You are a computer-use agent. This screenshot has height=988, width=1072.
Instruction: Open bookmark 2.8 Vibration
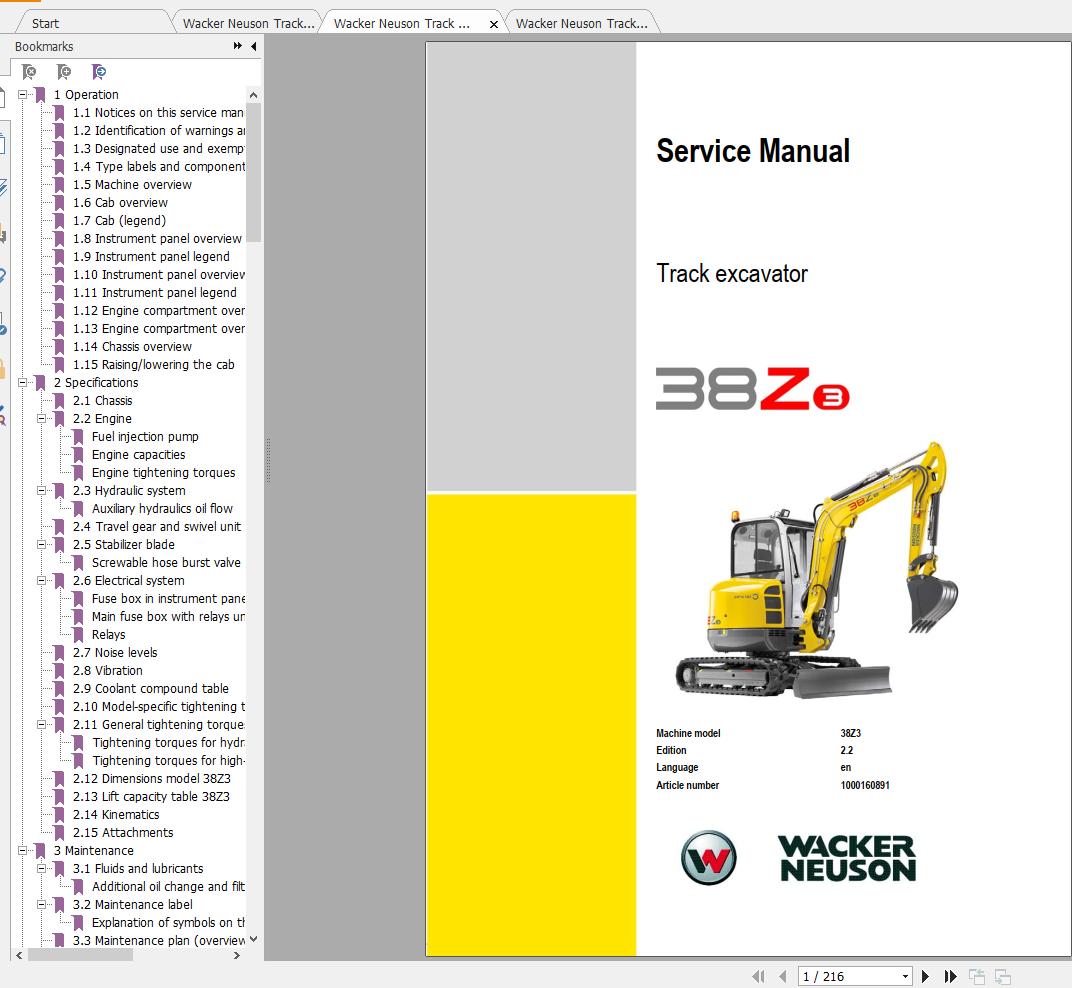pyautogui.click(x=108, y=671)
